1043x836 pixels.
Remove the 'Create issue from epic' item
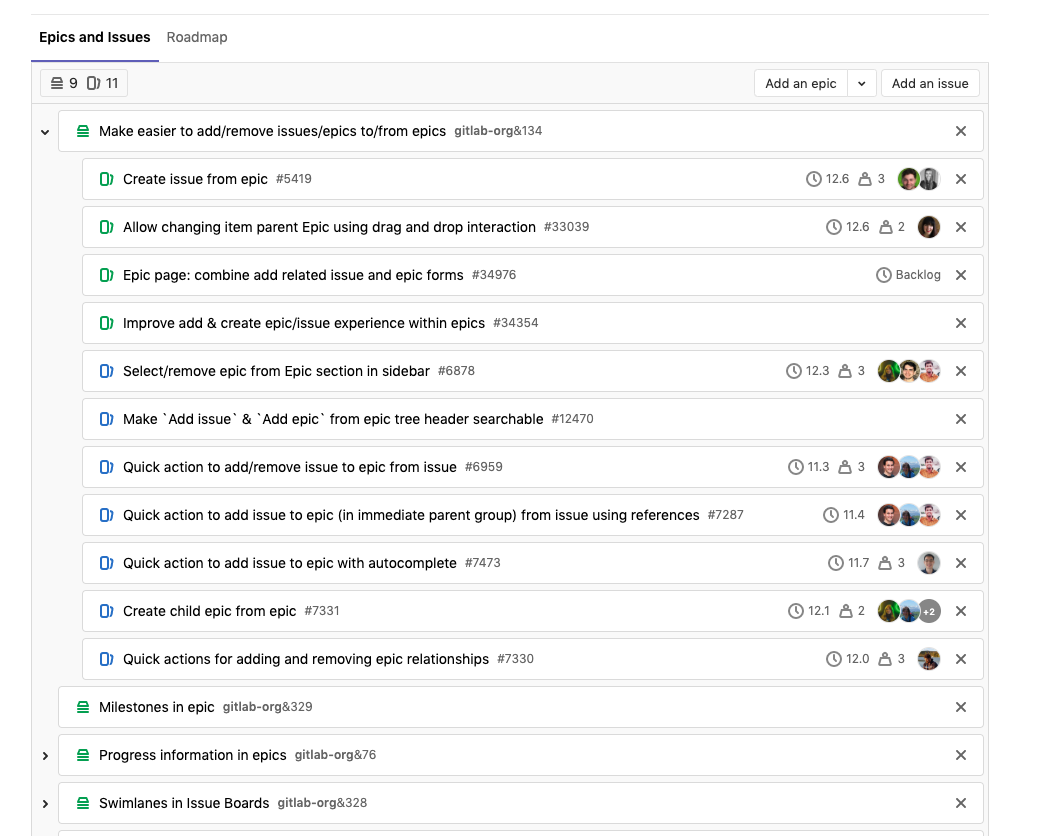(x=961, y=179)
